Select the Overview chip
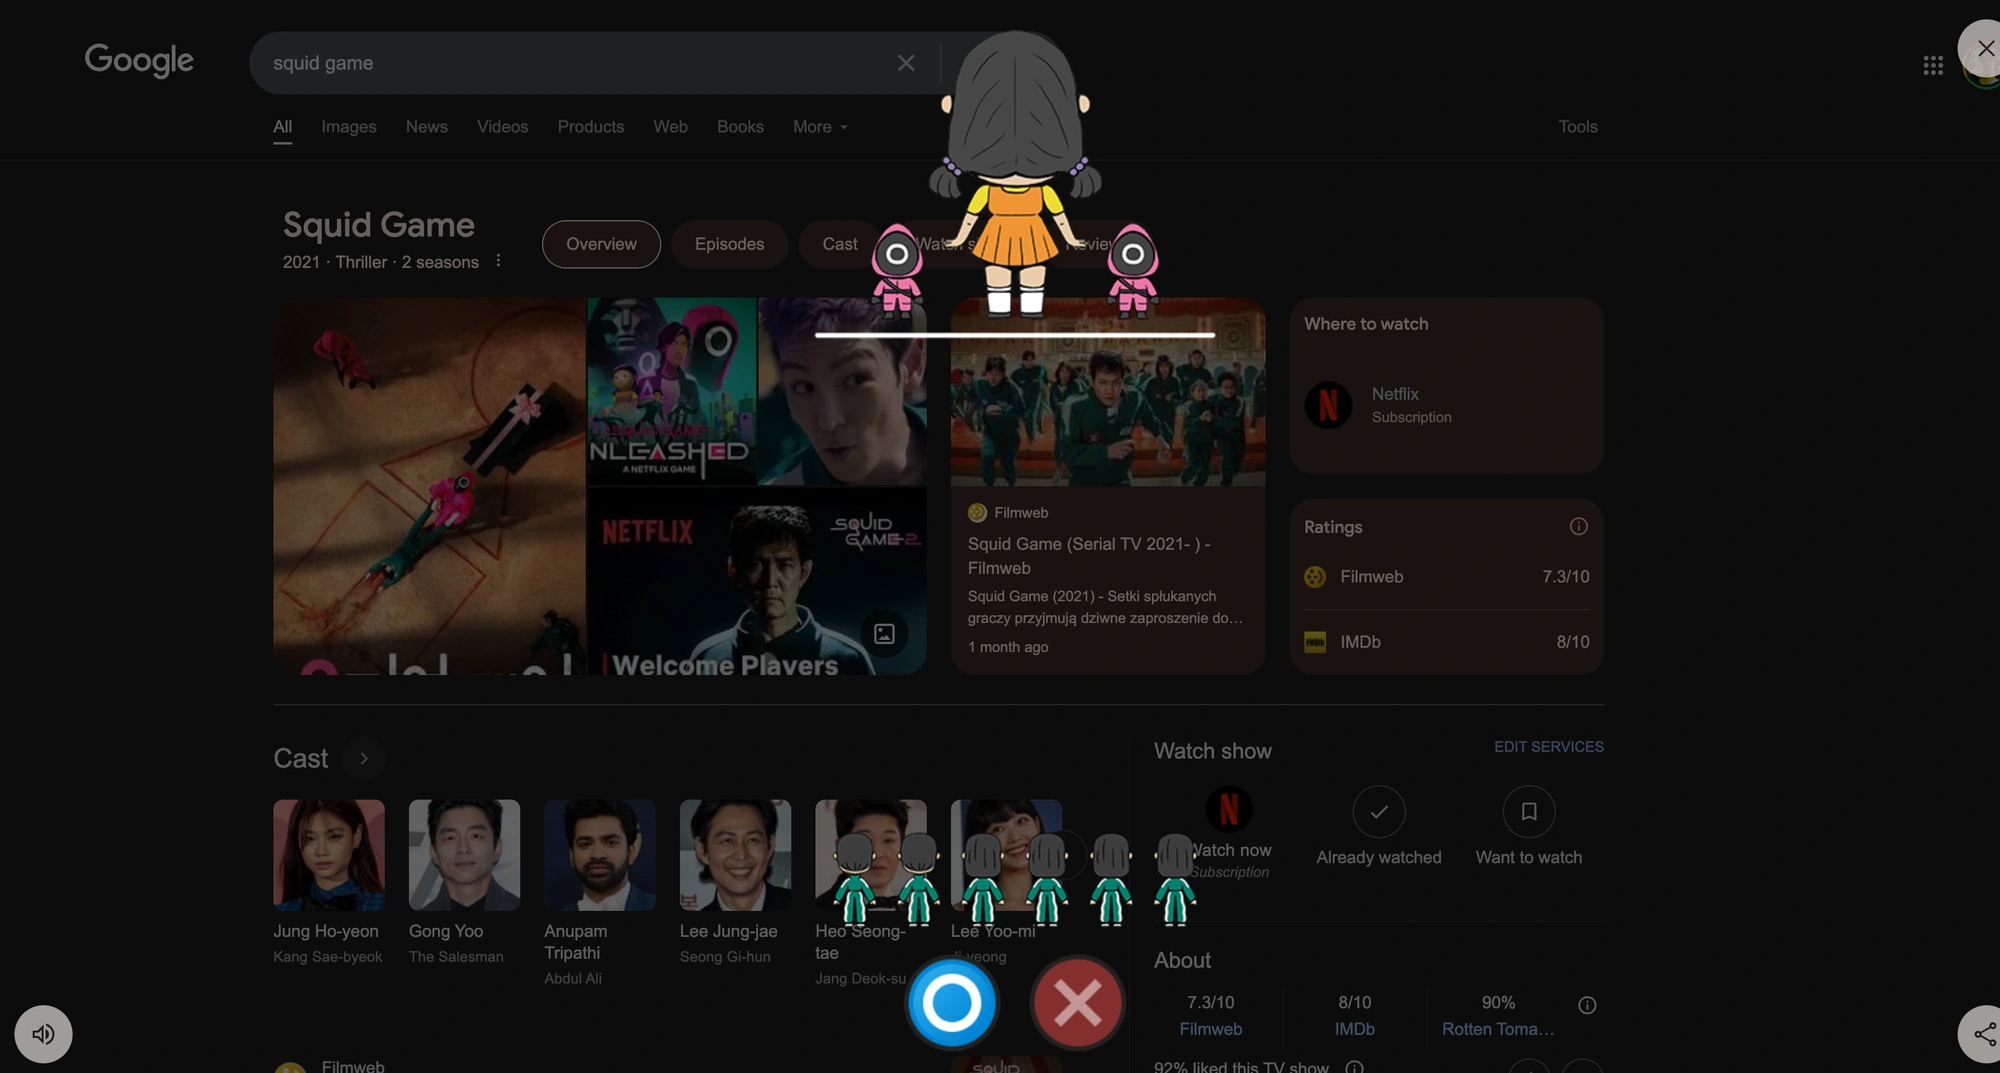This screenshot has width=2000, height=1073. pos(601,244)
